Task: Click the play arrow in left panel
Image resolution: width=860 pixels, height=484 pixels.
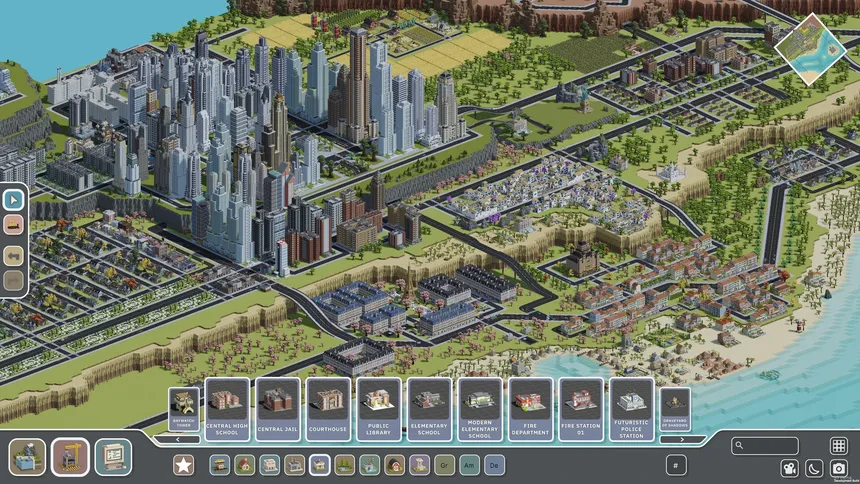Action: (14, 200)
